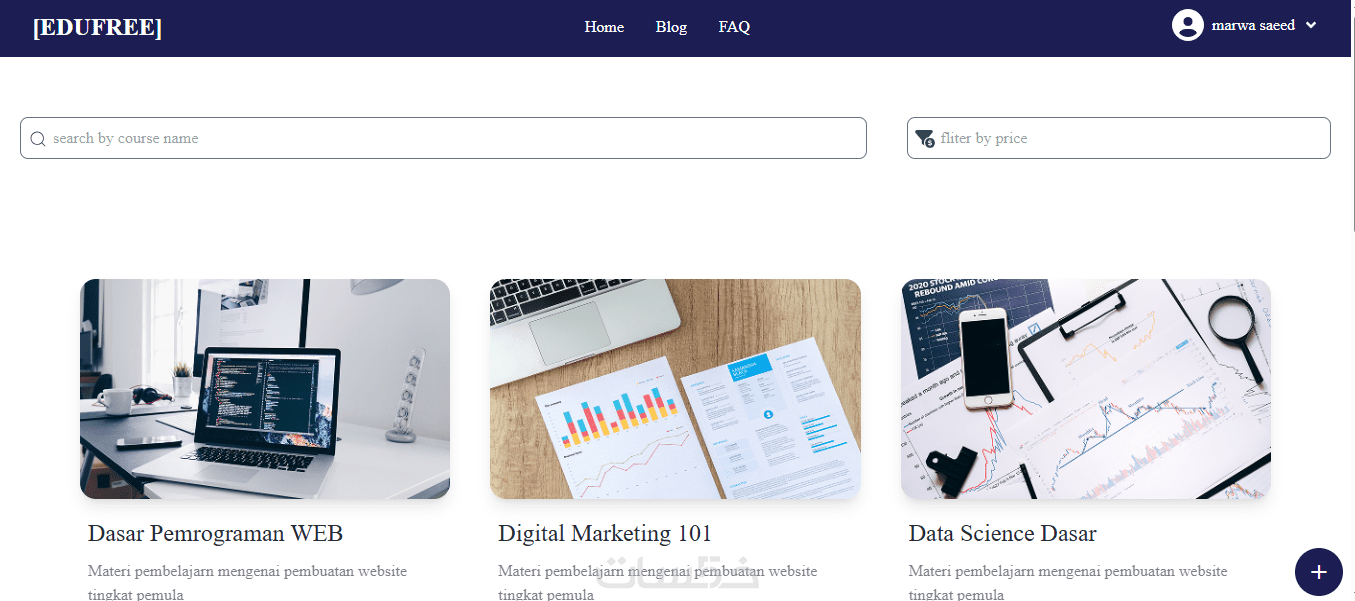The image size is (1355, 601).
Task: Expand the marwa saeed account chevron
Action: point(1311,25)
